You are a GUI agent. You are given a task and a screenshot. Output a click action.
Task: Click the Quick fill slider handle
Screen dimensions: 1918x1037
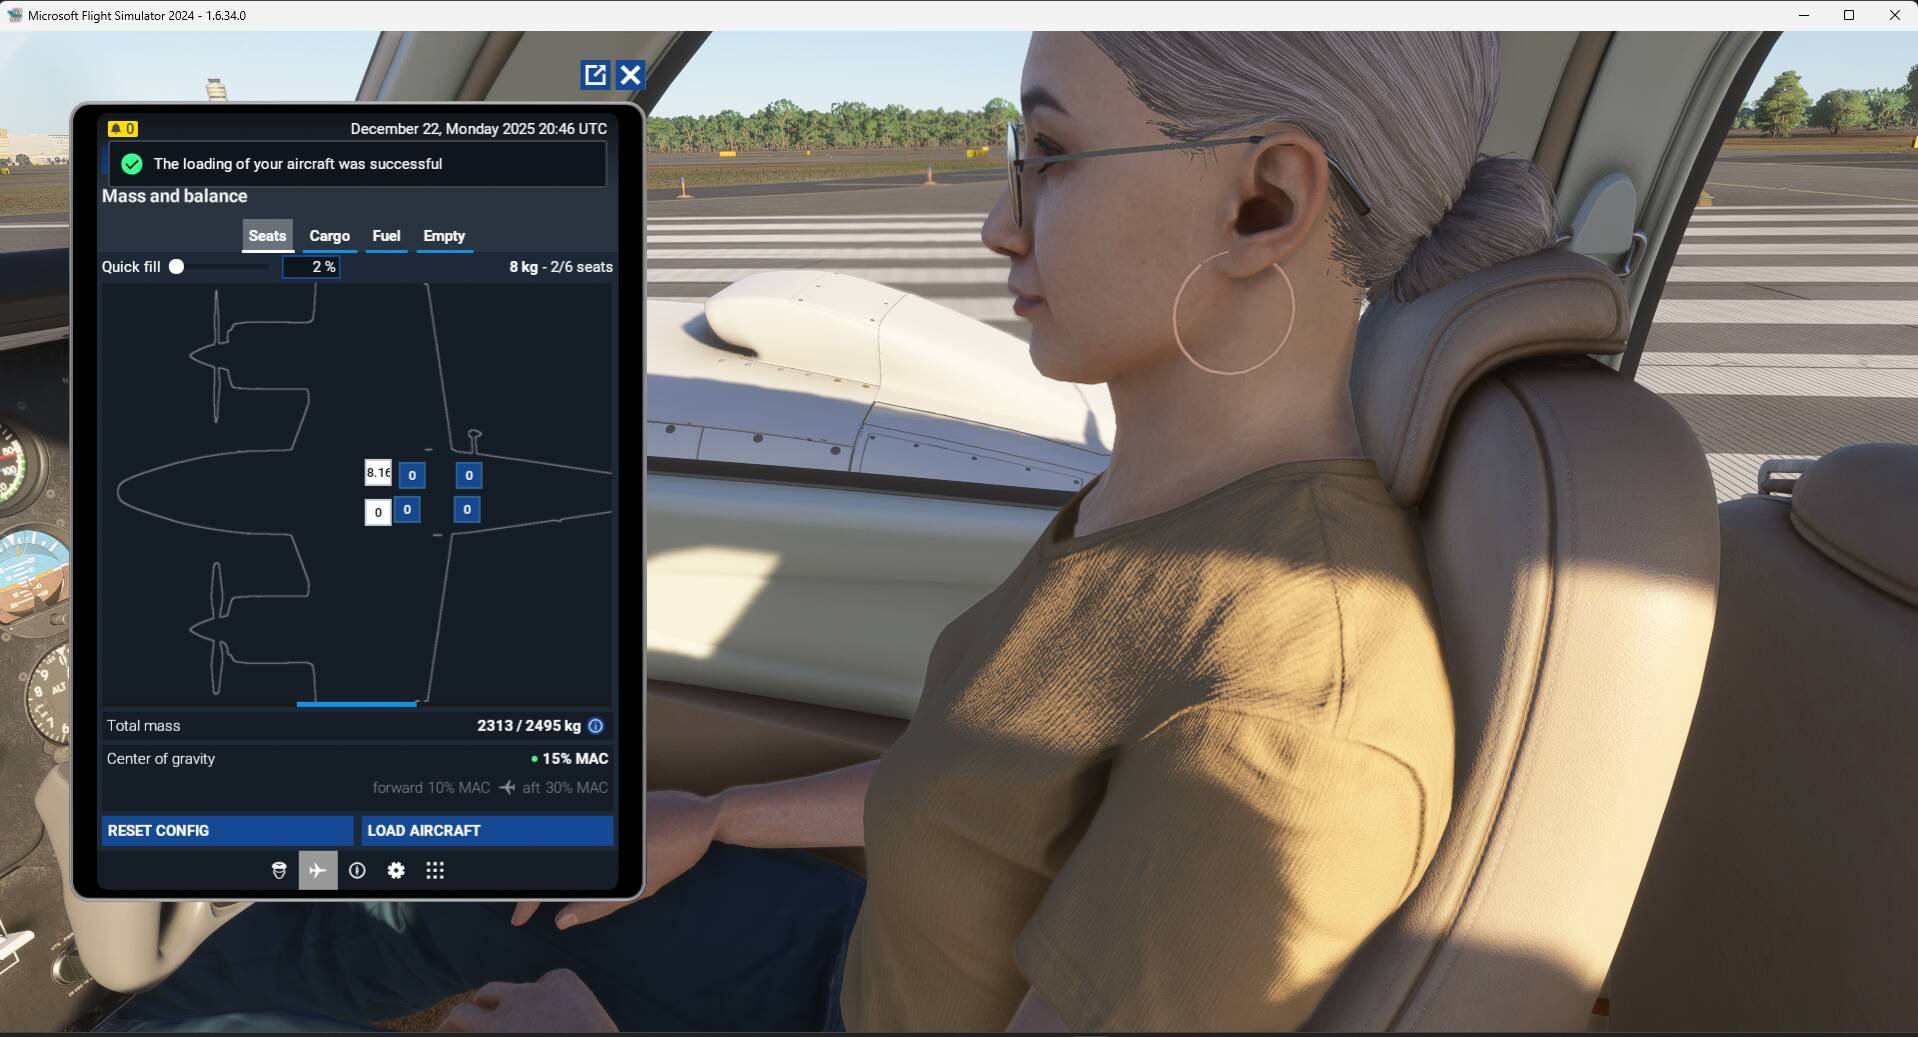pyautogui.click(x=177, y=267)
